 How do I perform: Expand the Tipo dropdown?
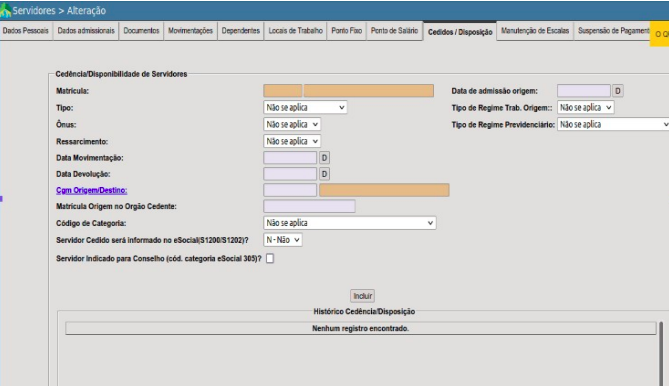pos(305,107)
